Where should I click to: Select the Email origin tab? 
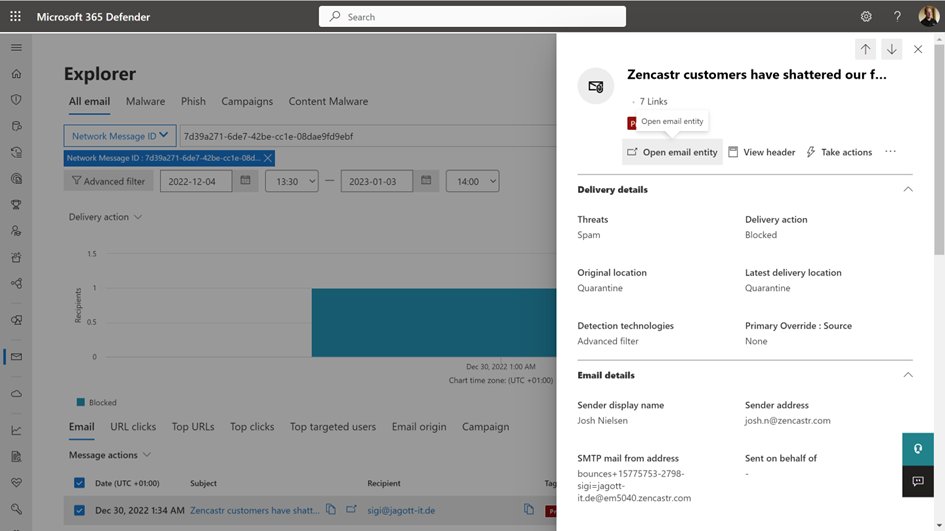point(419,426)
